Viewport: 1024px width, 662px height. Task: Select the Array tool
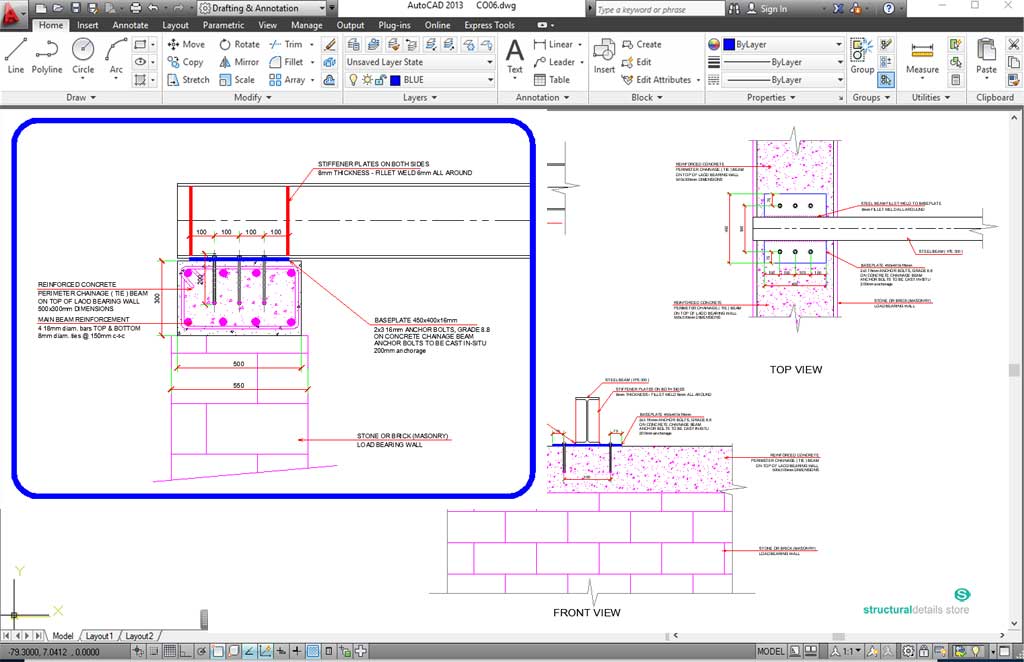tap(287, 80)
